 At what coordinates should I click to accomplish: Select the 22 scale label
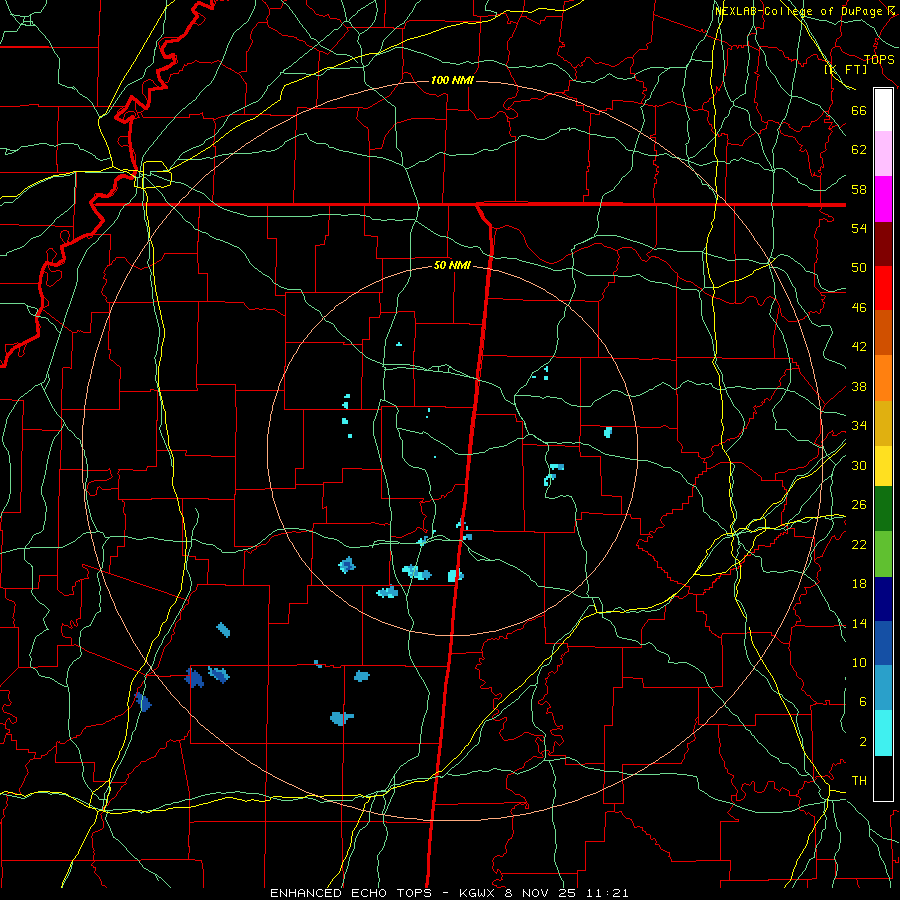pyautogui.click(x=859, y=544)
